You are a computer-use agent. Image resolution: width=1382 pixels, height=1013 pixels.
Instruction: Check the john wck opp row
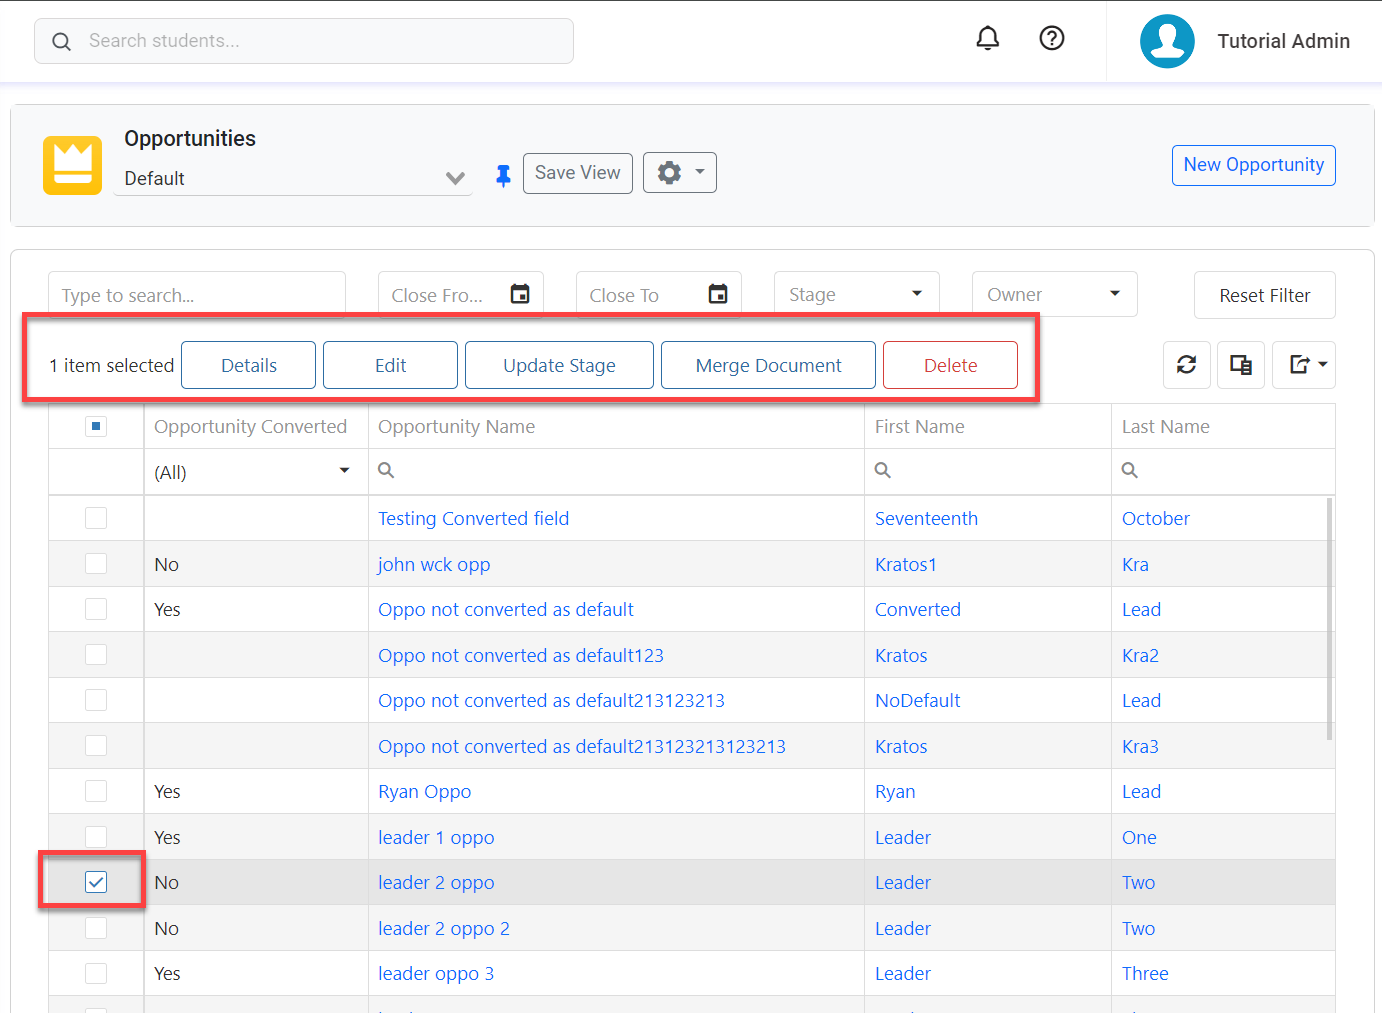[x=96, y=564]
